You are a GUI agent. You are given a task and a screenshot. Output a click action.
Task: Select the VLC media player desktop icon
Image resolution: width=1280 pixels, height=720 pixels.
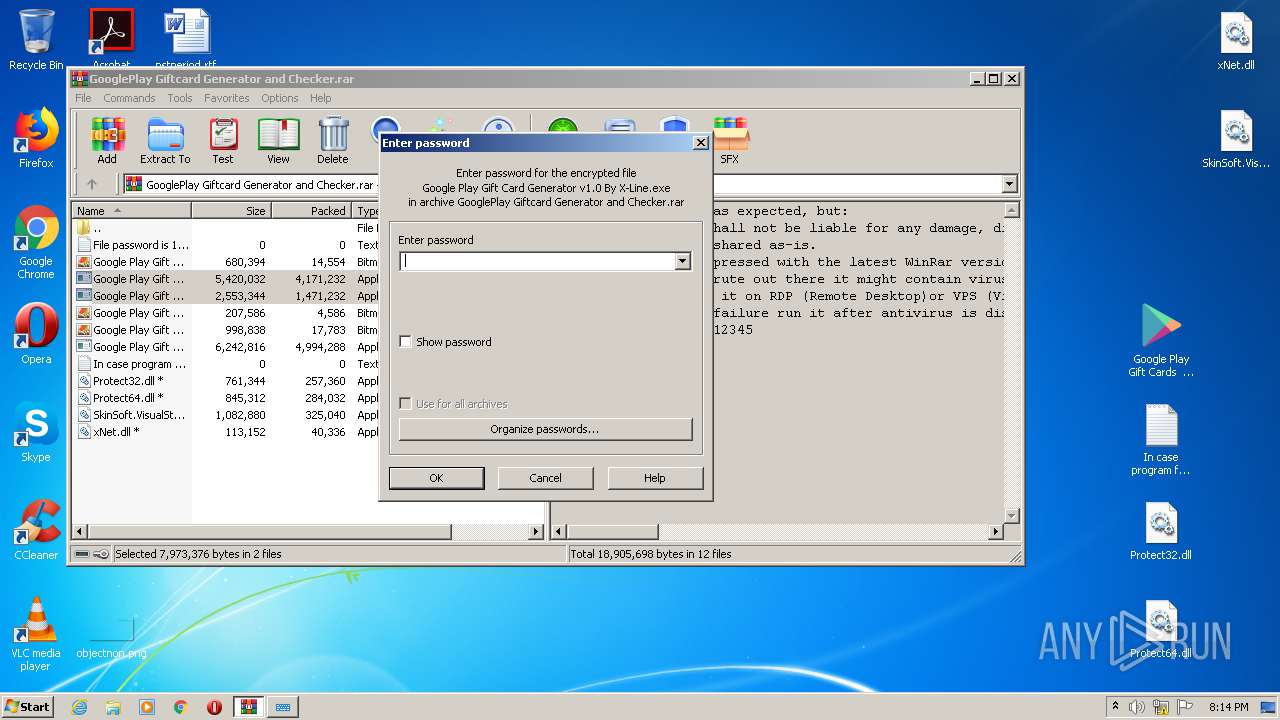click(x=36, y=634)
